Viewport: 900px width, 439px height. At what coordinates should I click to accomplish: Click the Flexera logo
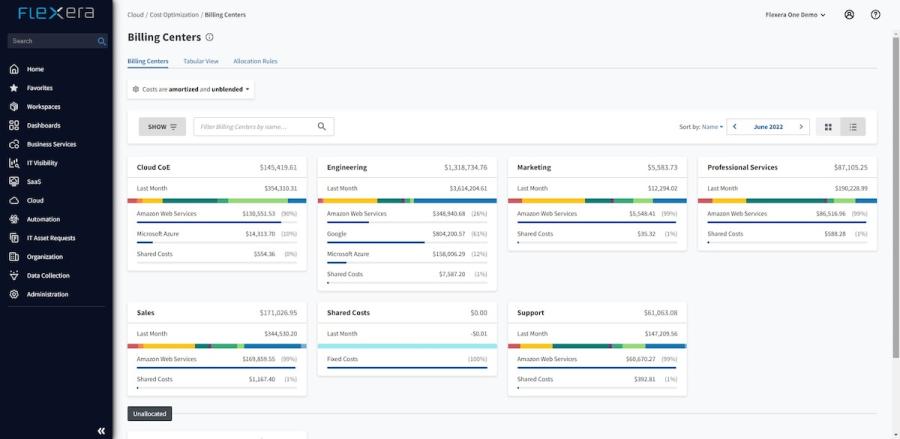coord(56,13)
